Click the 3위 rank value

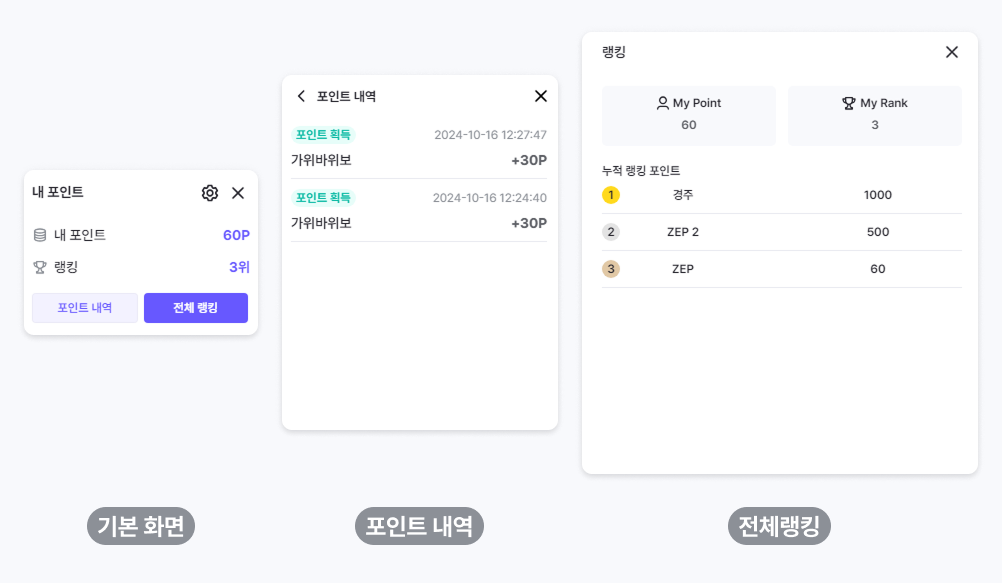(x=239, y=267)
